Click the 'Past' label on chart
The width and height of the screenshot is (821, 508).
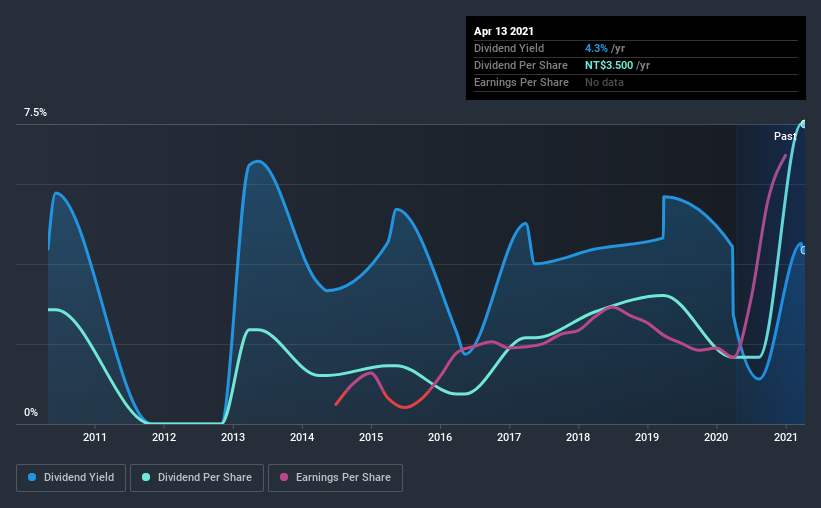click(785, 136)
